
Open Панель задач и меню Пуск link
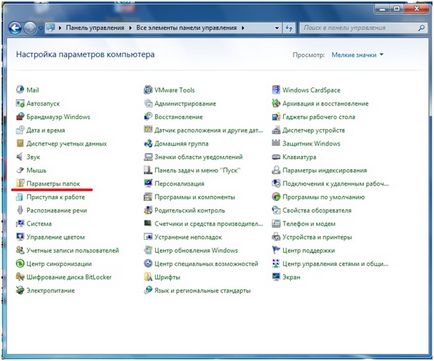point(197,170)
